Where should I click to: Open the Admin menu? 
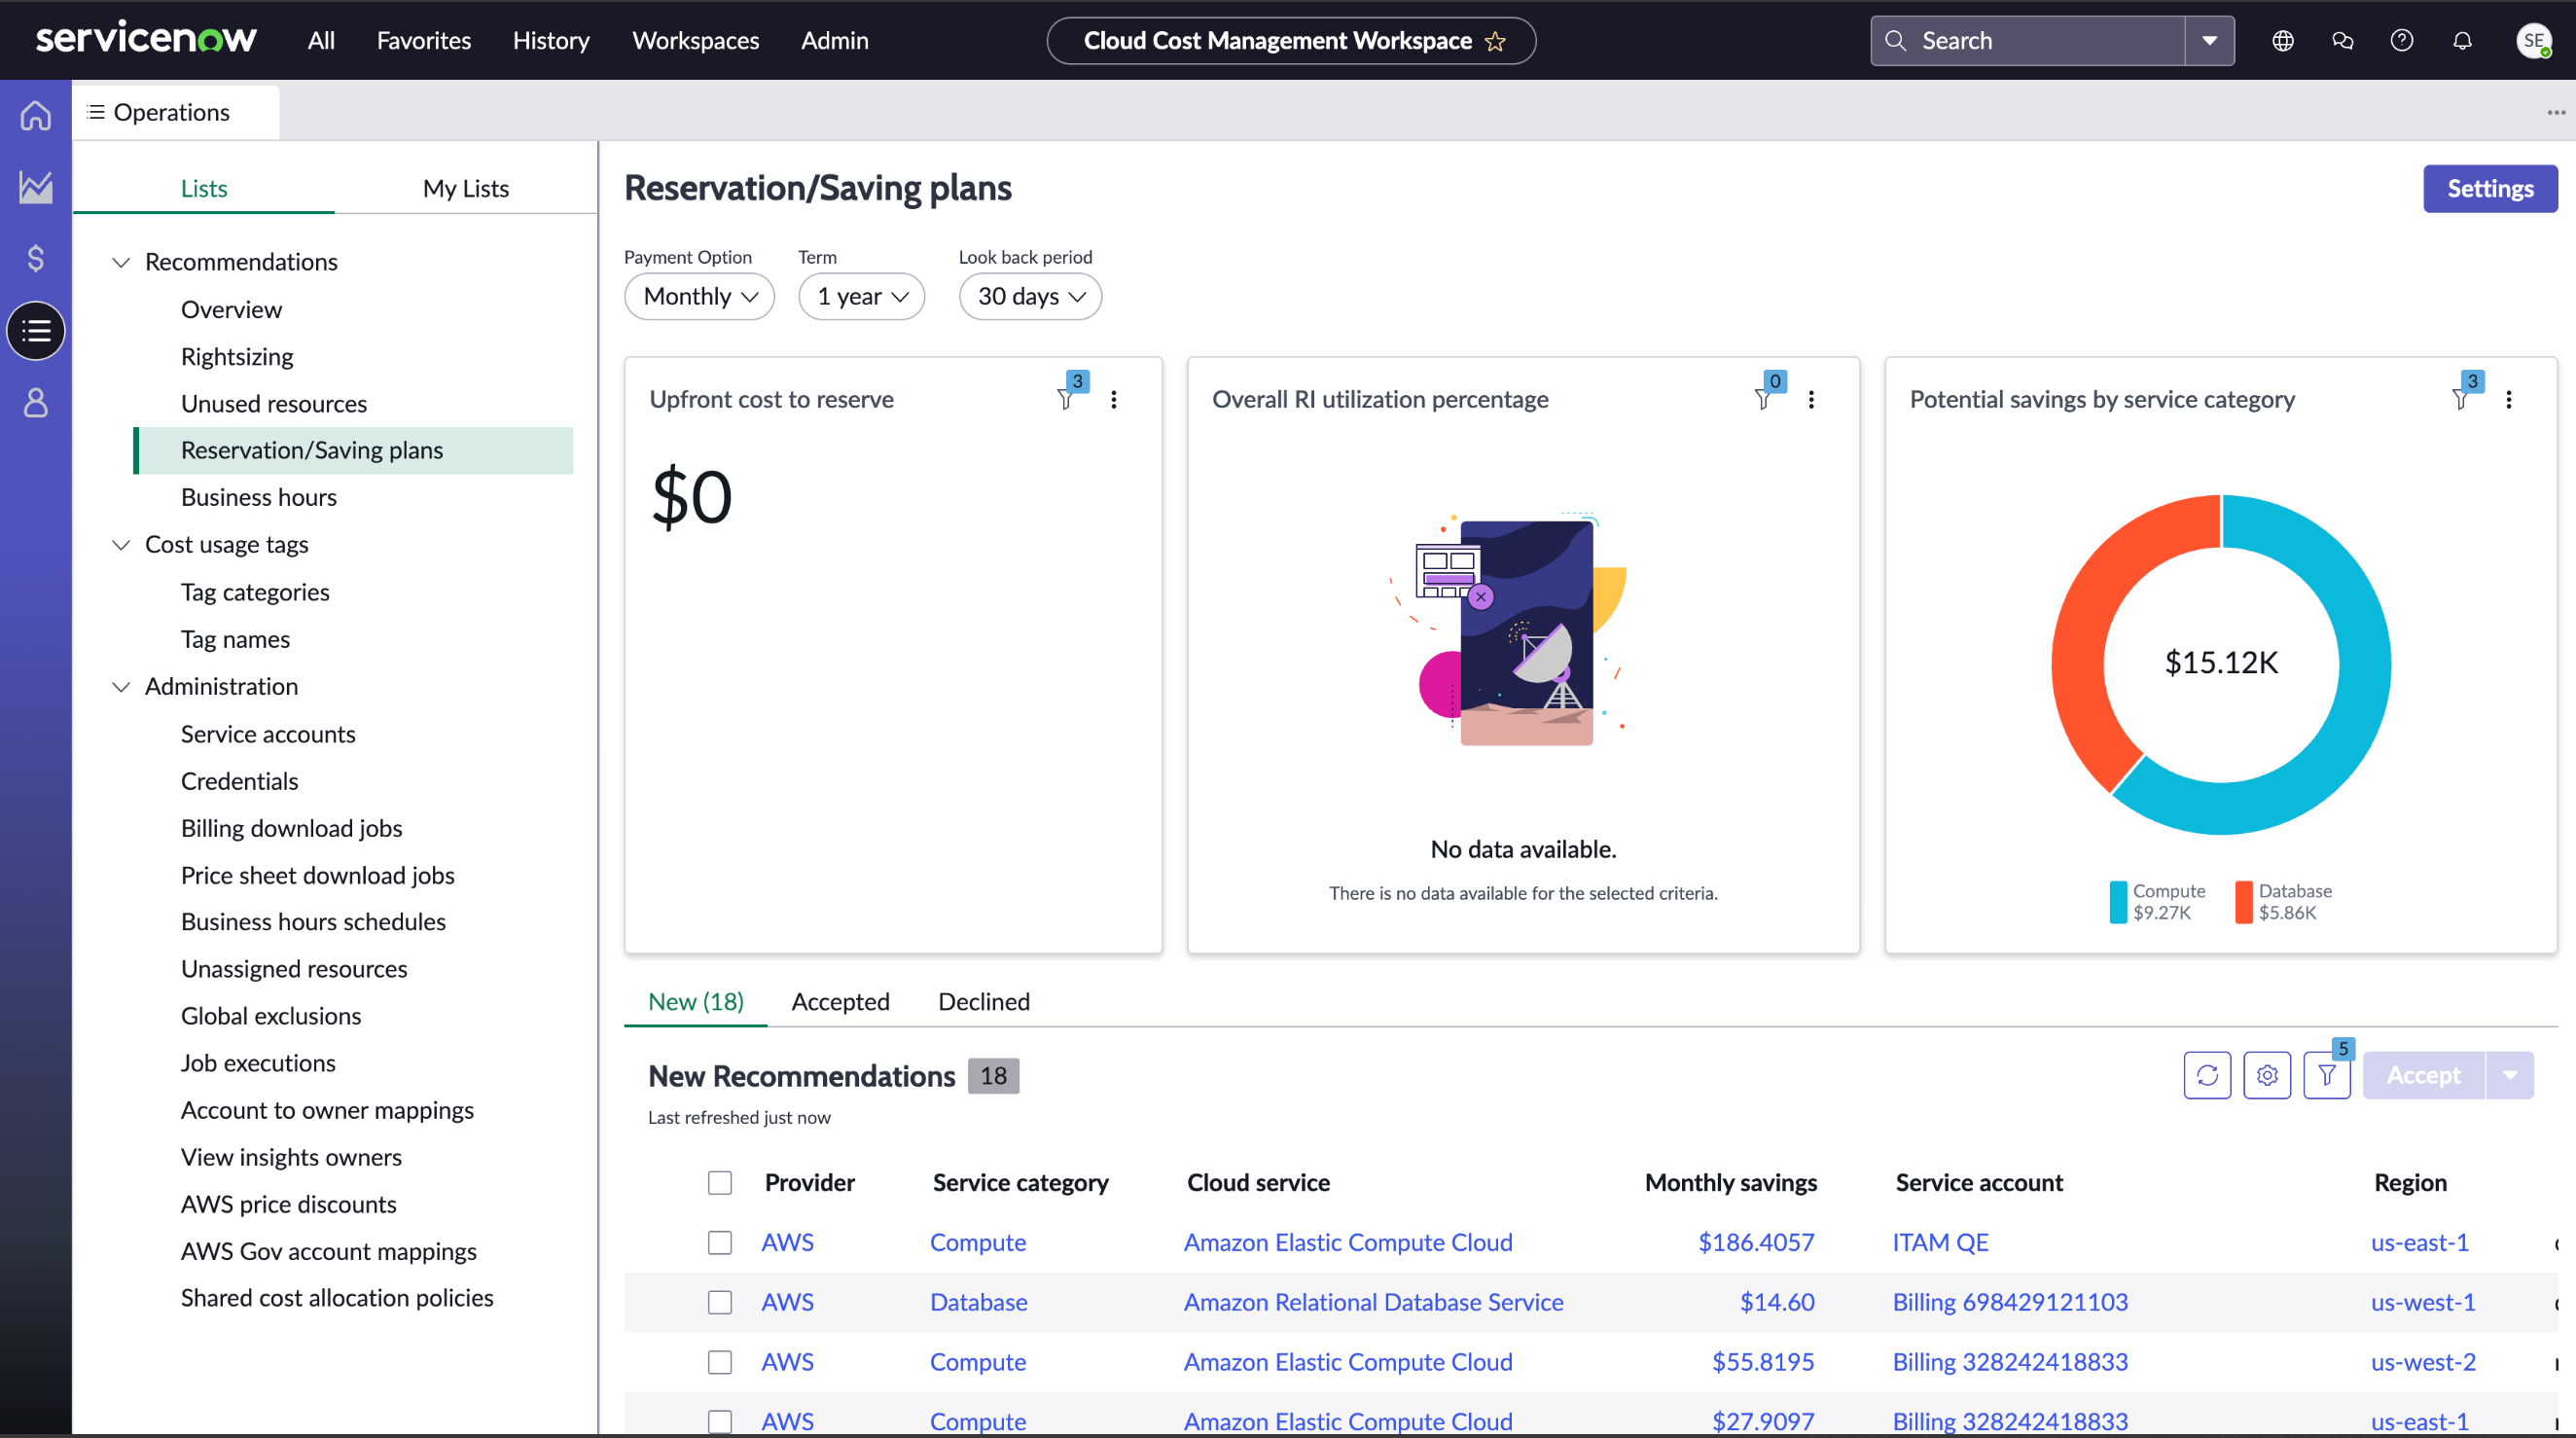[x=835, y=41]
